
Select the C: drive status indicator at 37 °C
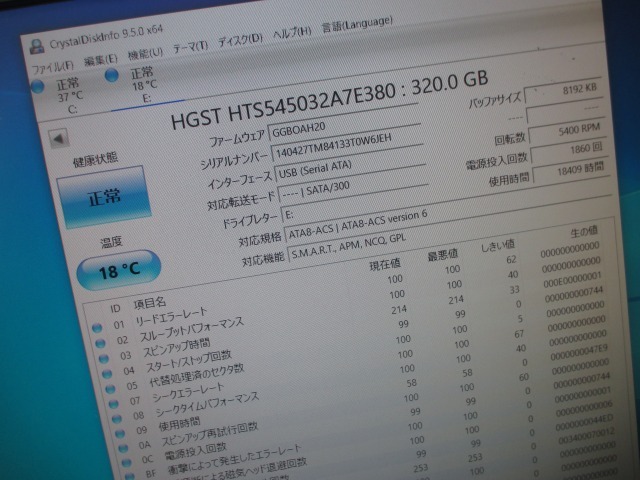pyautogui.click(x=38, y=87)
